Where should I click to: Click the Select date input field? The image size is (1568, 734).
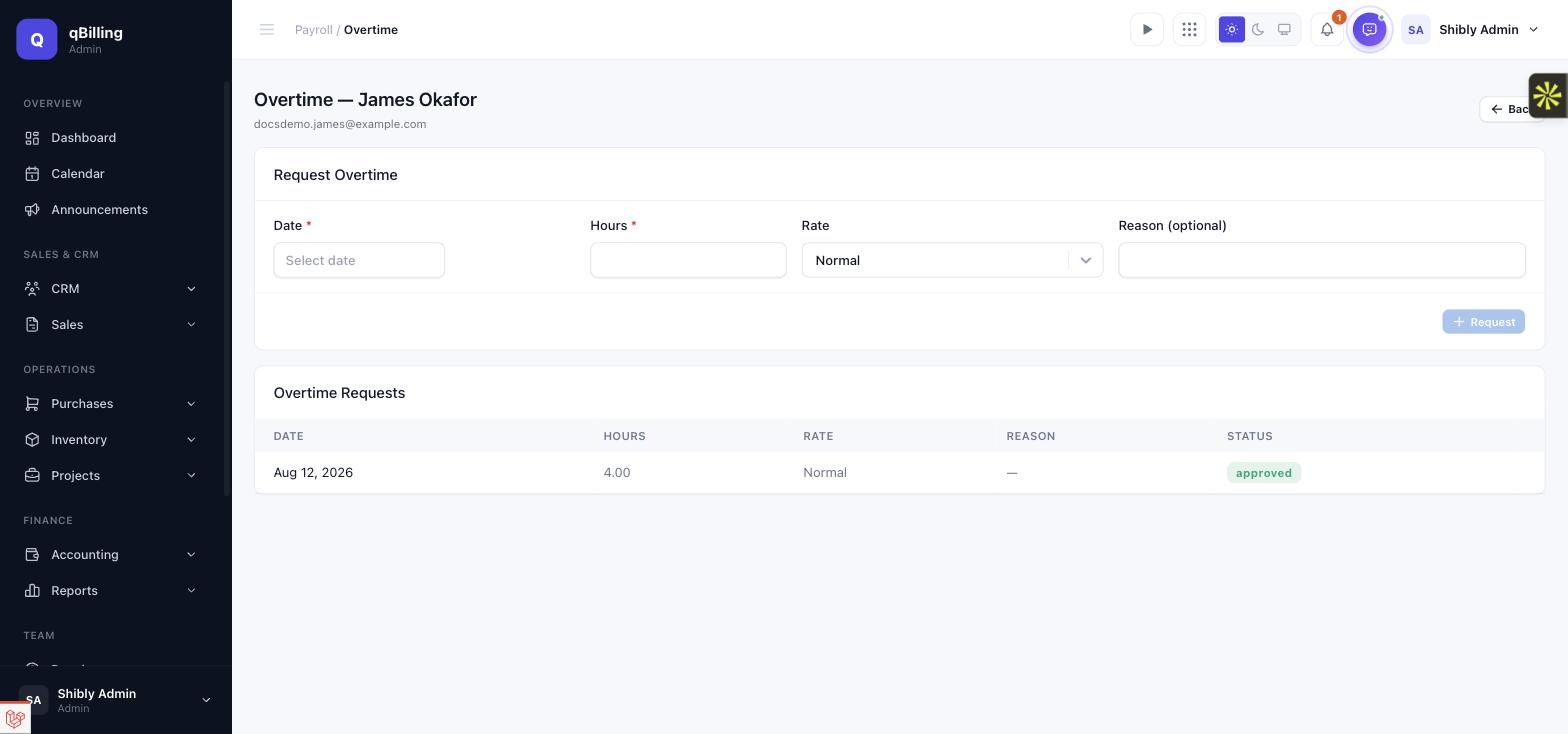click(x=359, y=260)
